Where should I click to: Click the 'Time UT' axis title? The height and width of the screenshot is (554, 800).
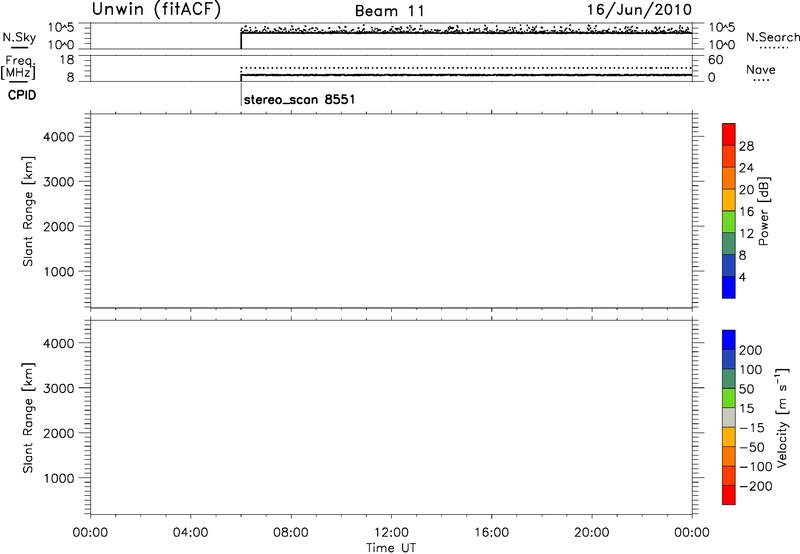pos(391,548)
